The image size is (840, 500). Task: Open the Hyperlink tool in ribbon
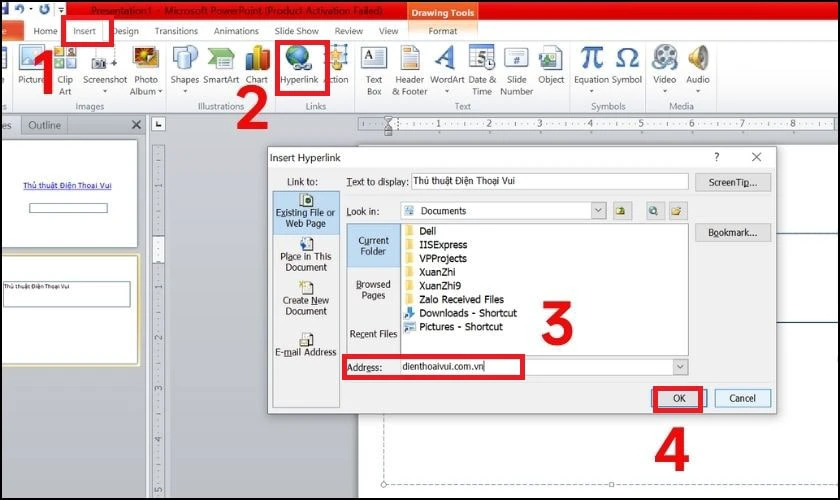coord(299,65)
